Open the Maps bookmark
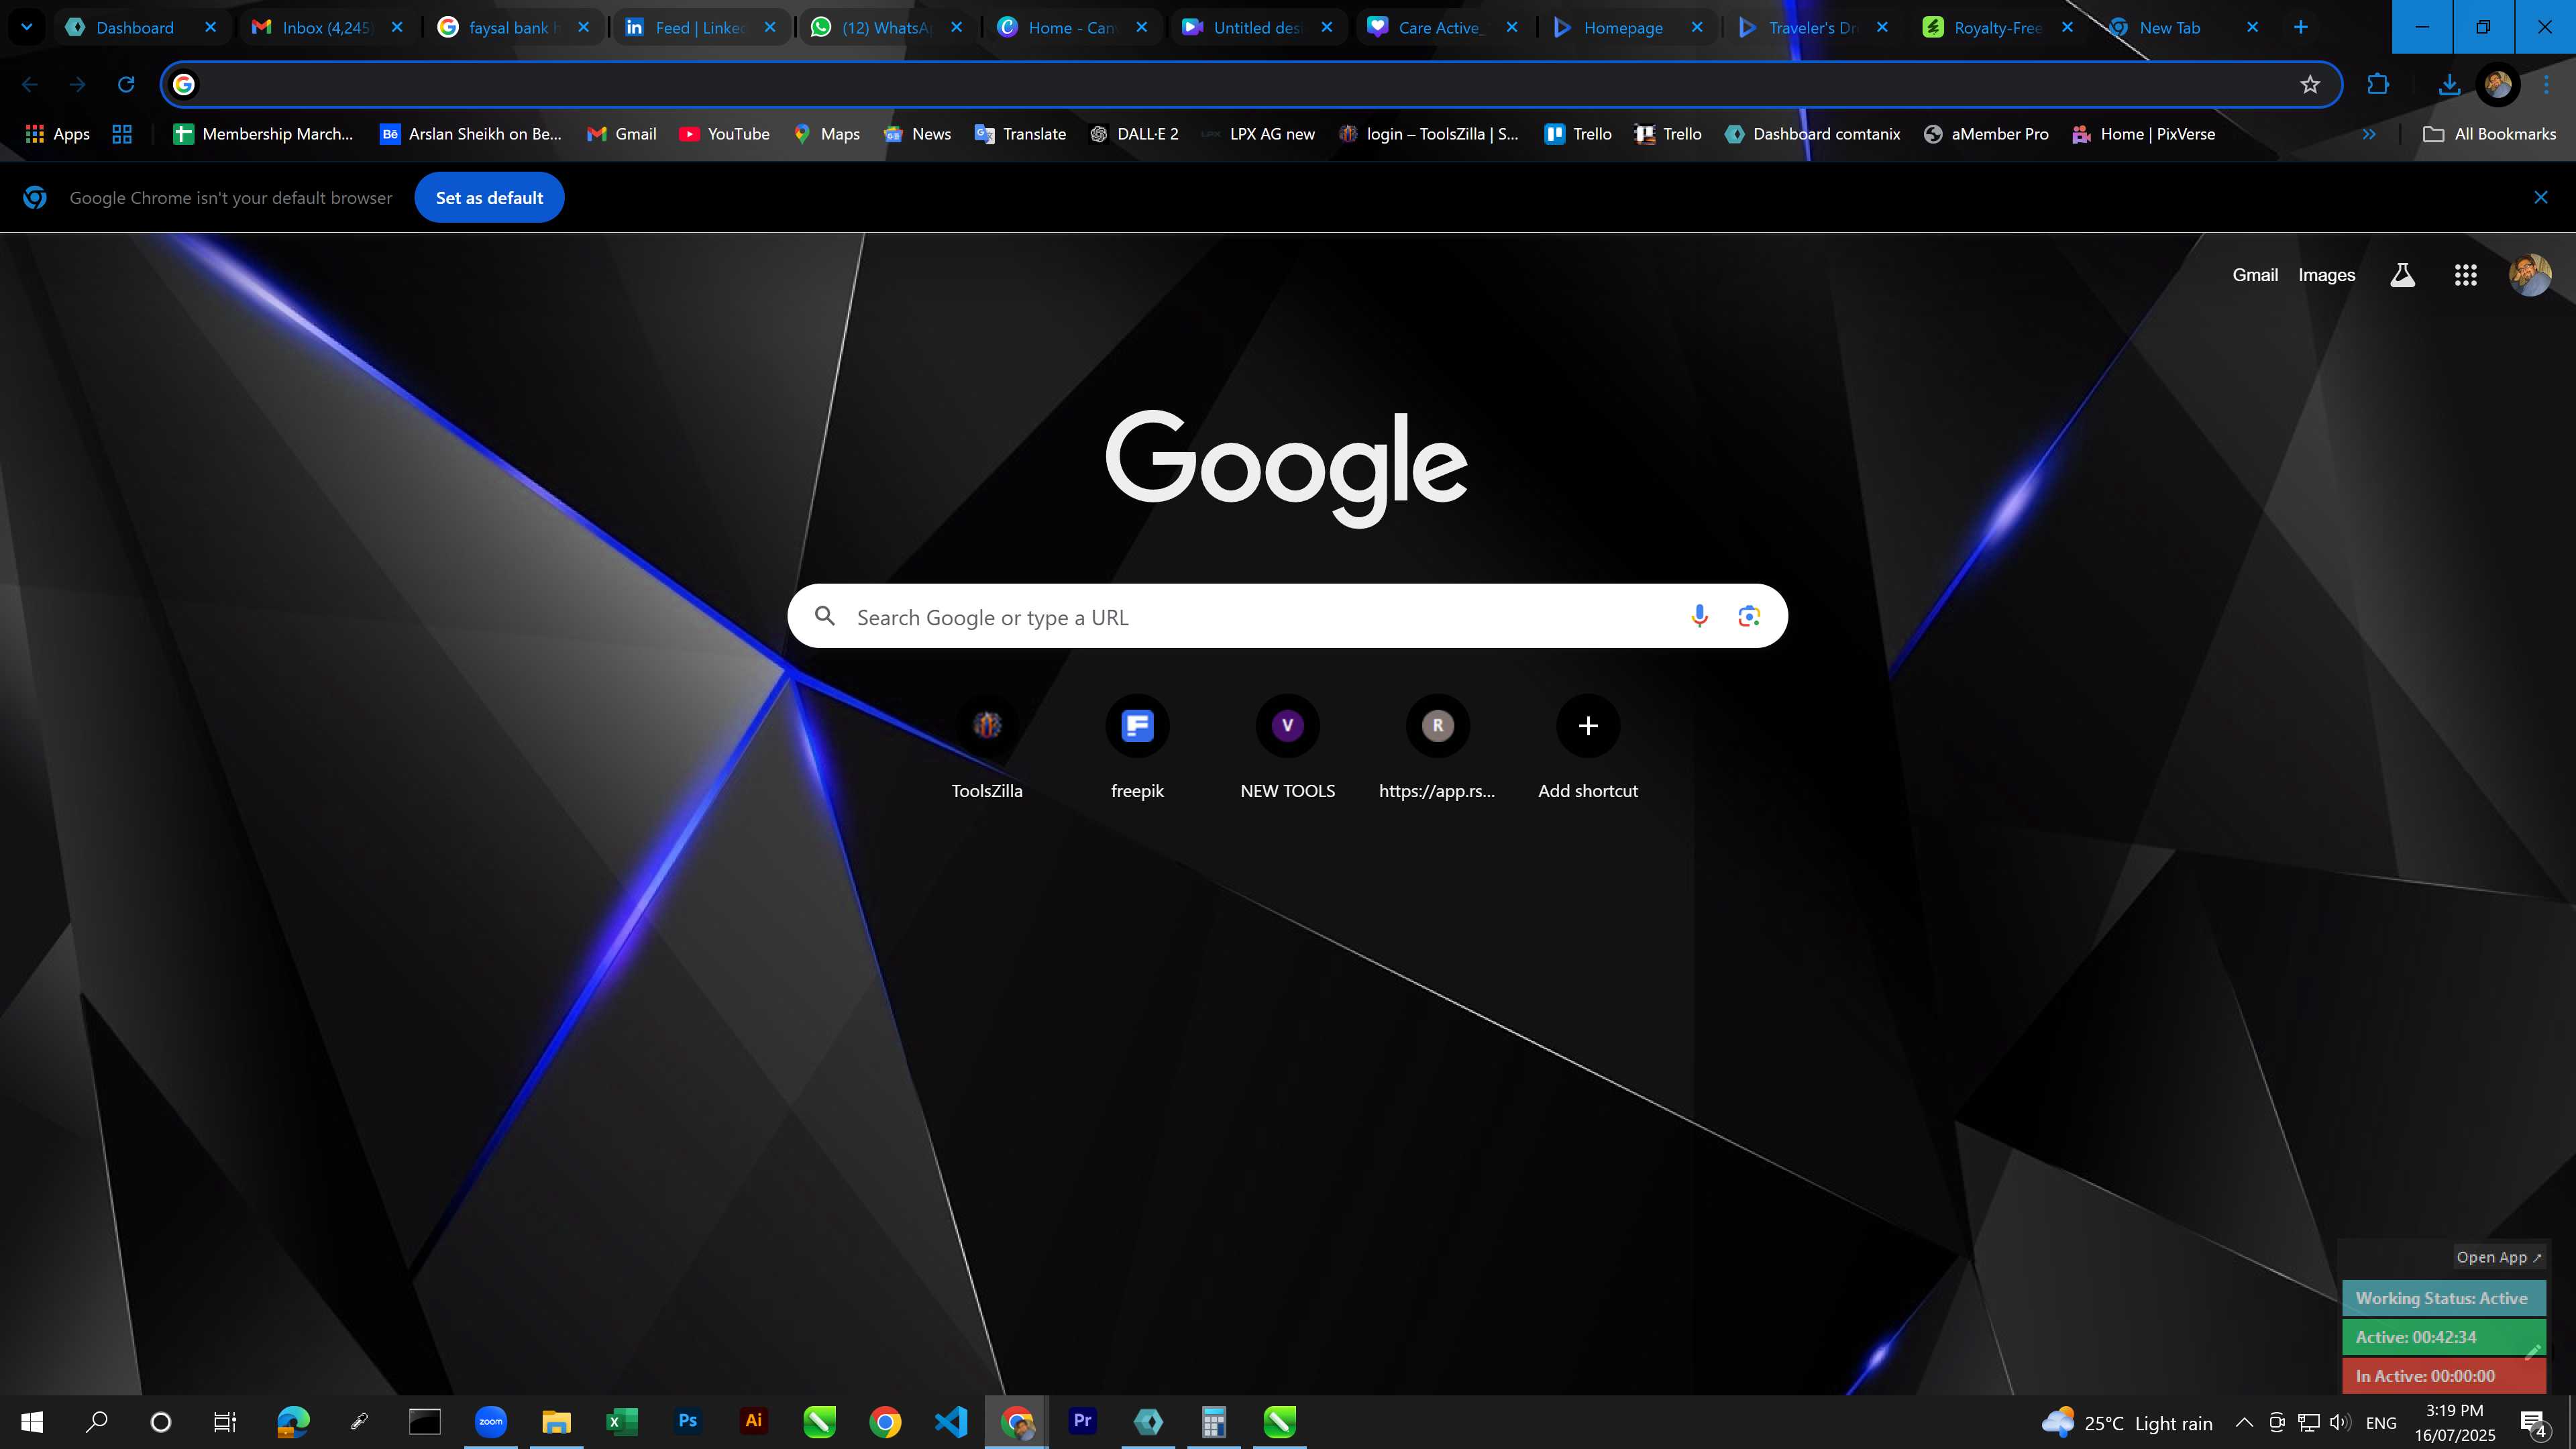The width and height of the screenshot is (2576, 1449). (826, 134)
